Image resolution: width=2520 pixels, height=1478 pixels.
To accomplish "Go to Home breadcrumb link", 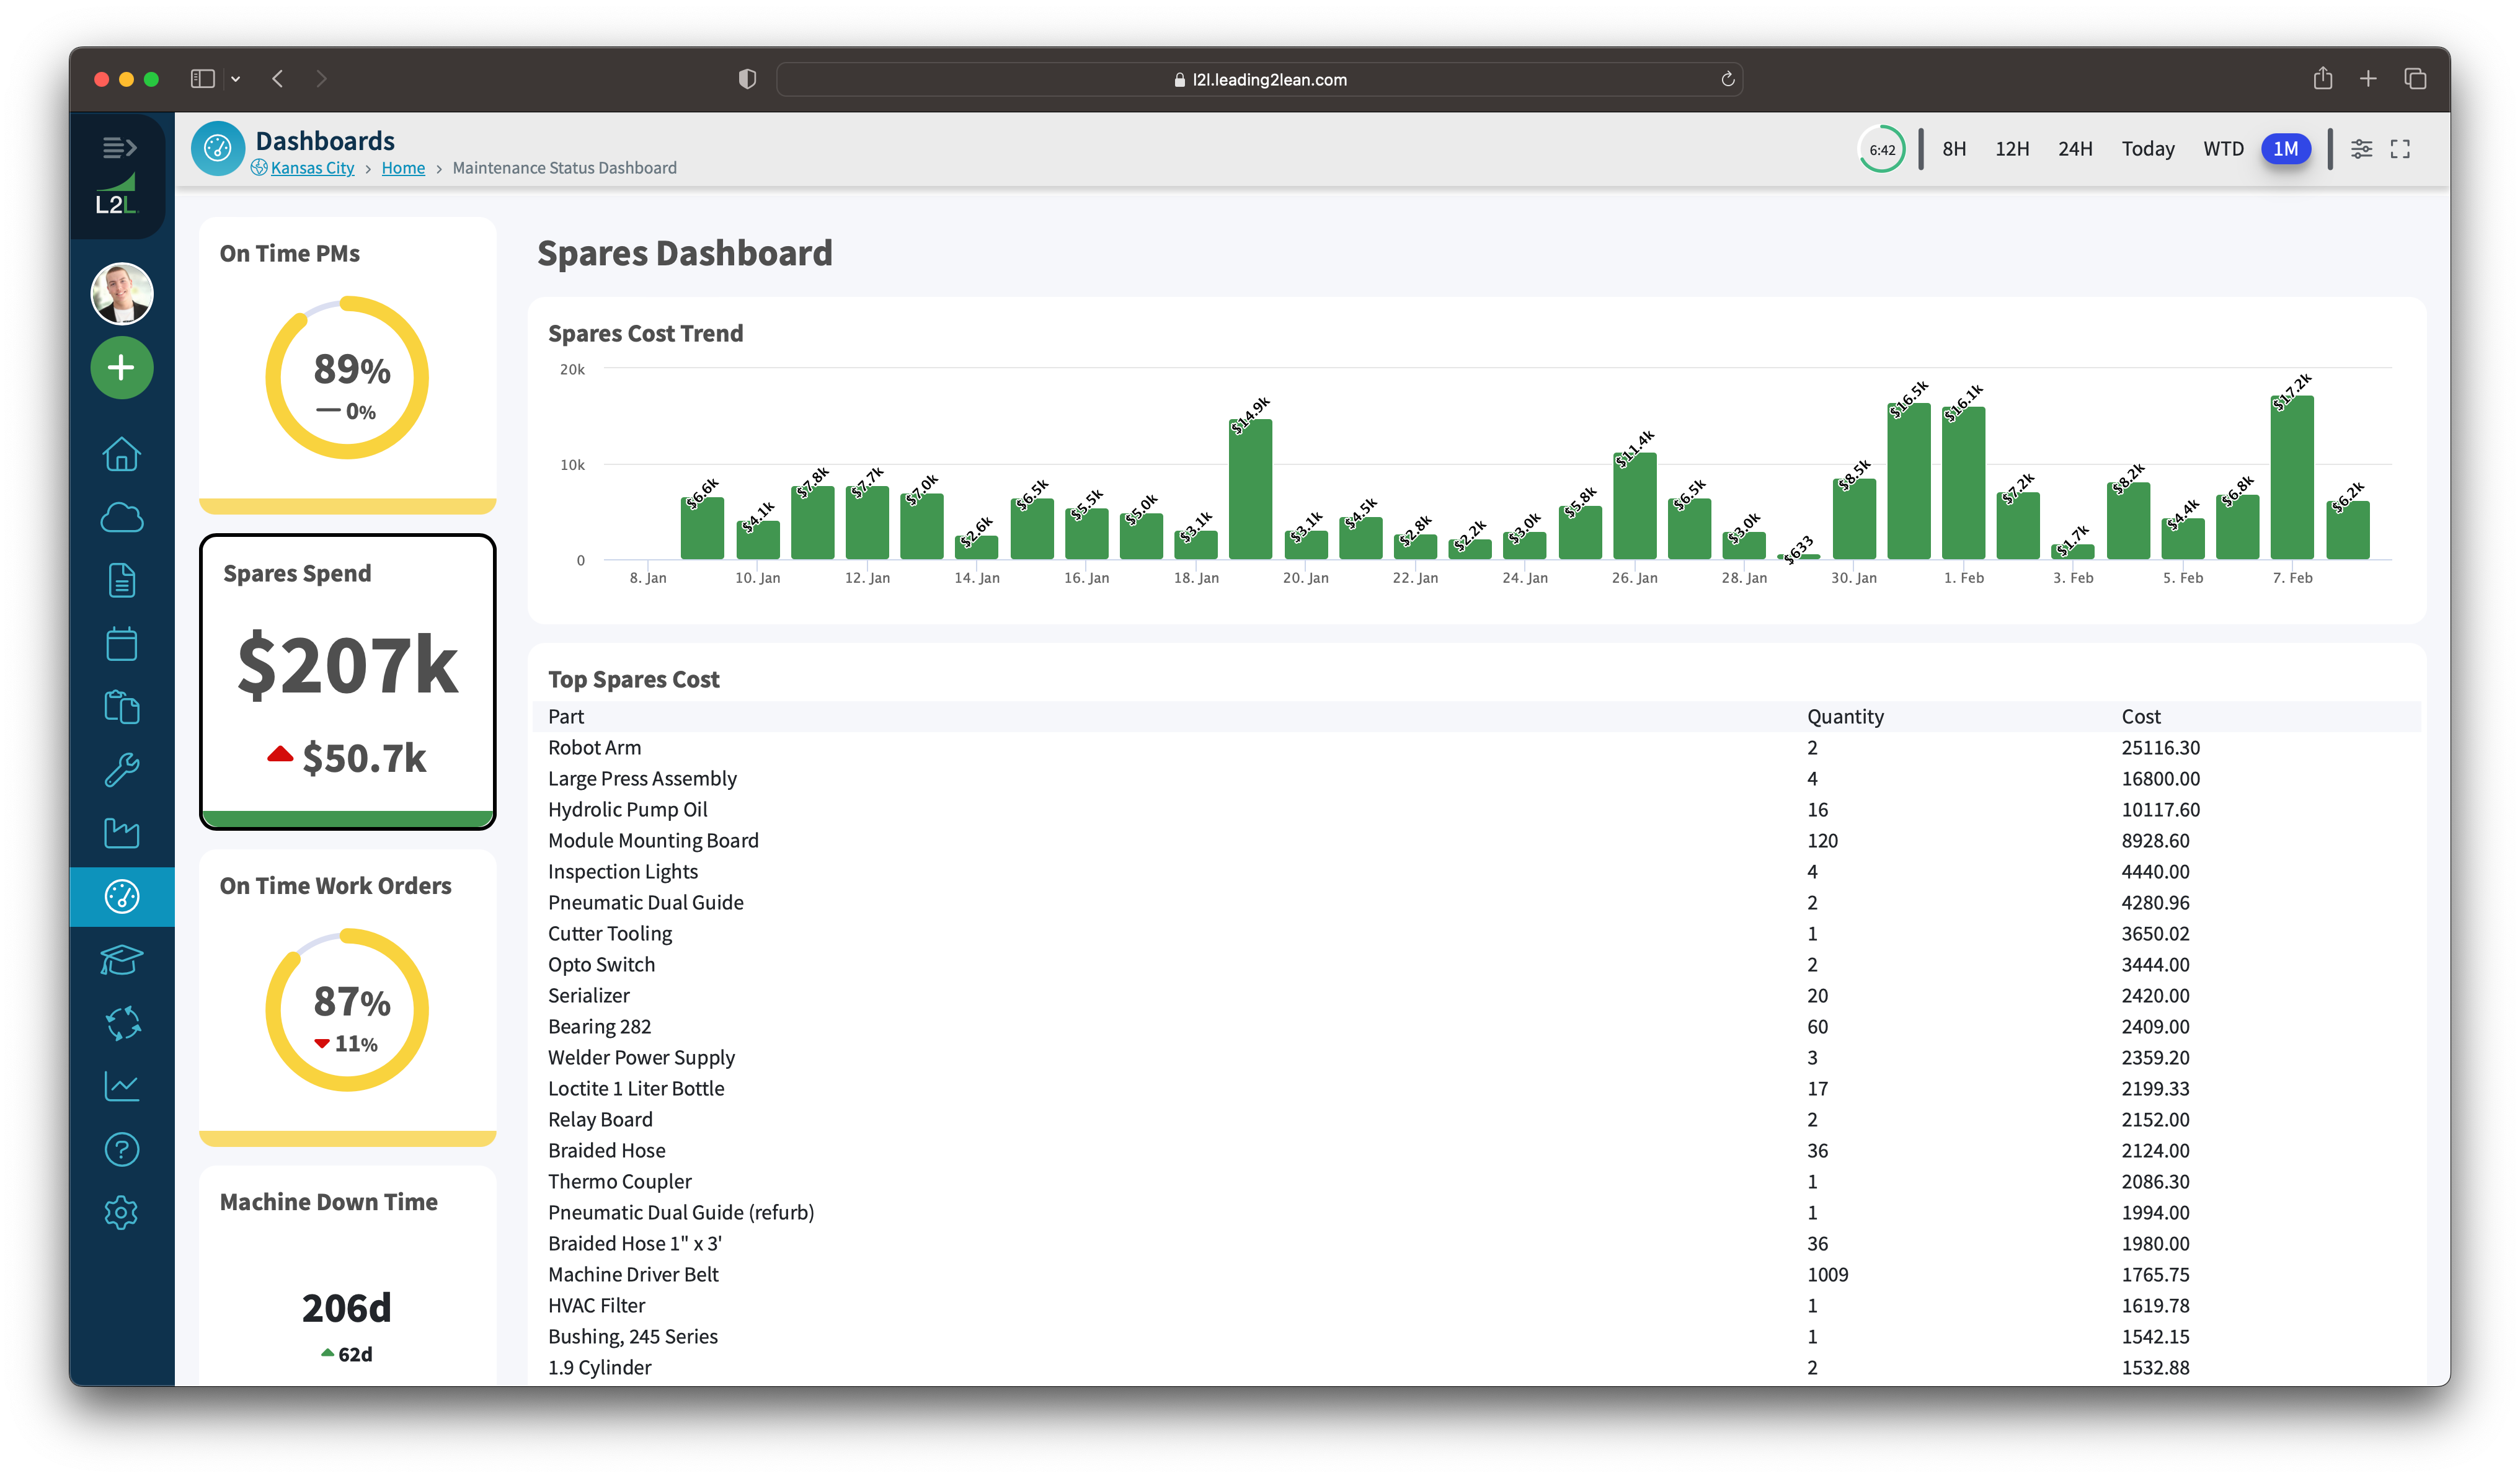I will pos(403,168).
